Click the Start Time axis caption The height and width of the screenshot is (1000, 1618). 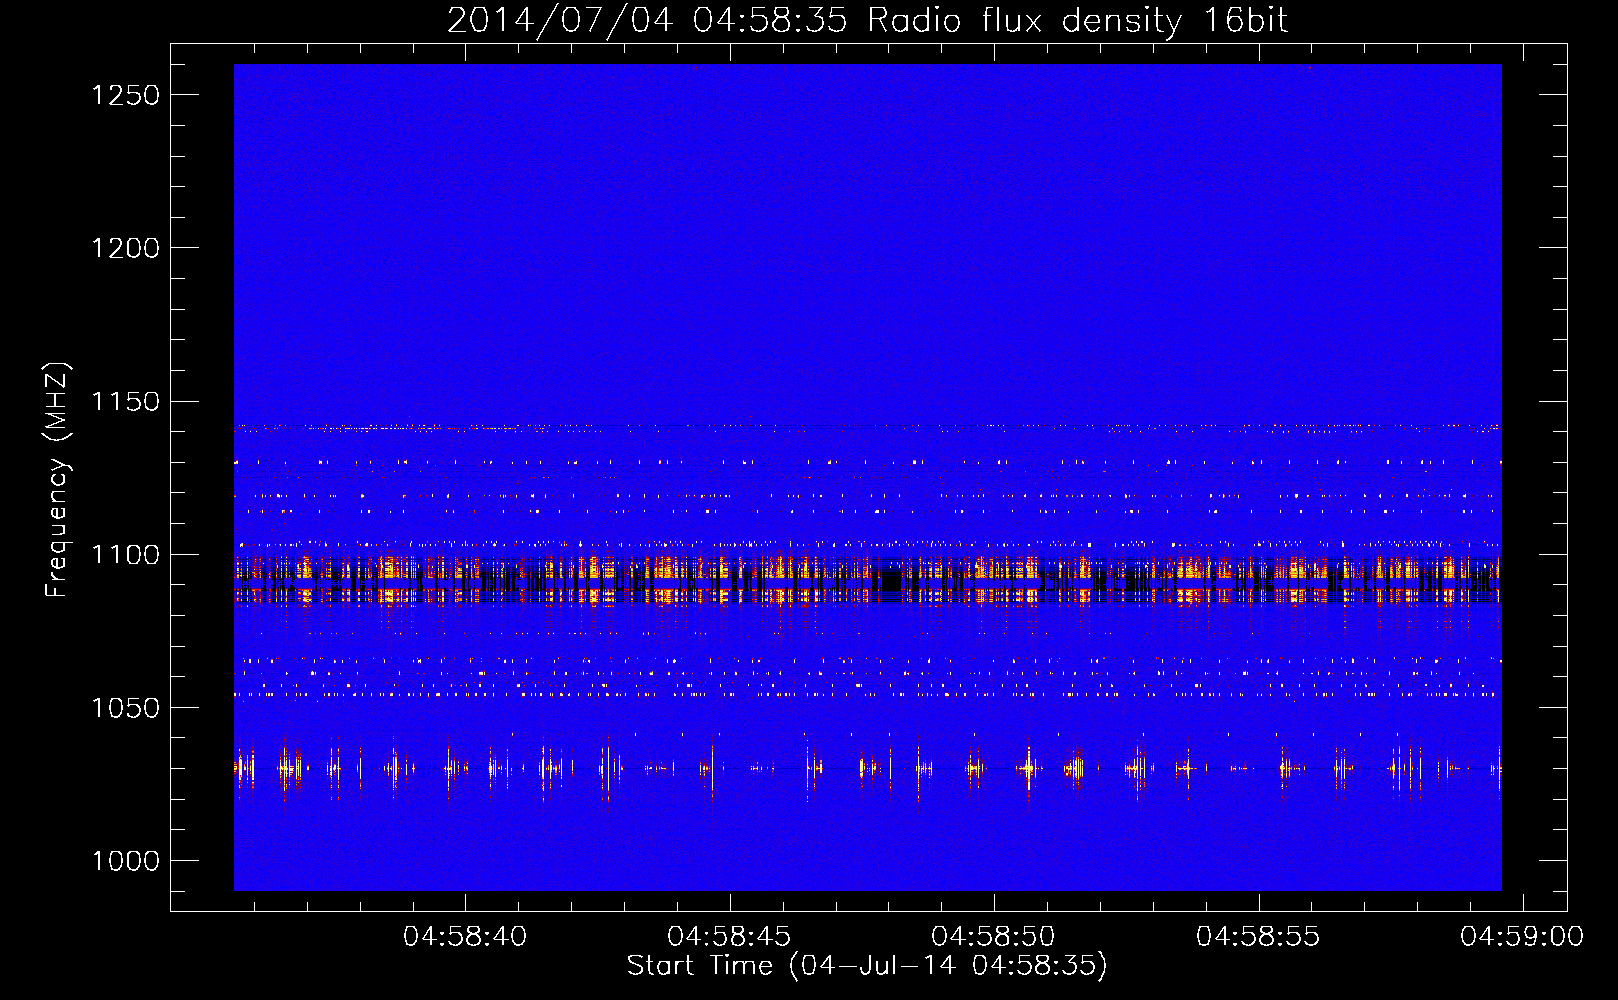click(867, 966)
